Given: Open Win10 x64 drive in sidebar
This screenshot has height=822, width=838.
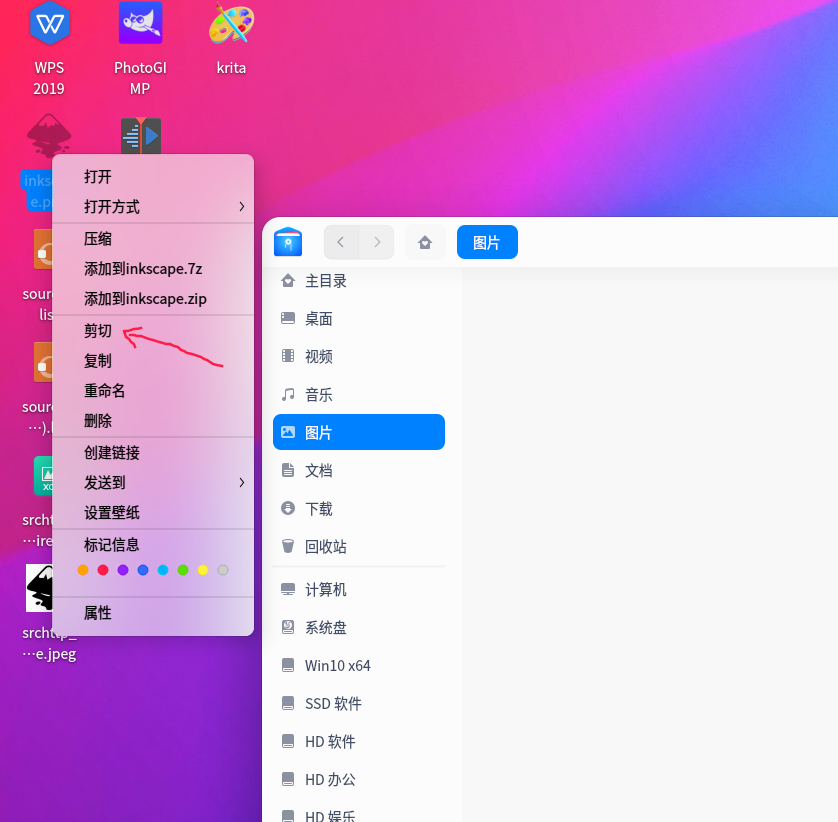Looking at the screenshot, I should pyautogui.click(x=359, y=665).
